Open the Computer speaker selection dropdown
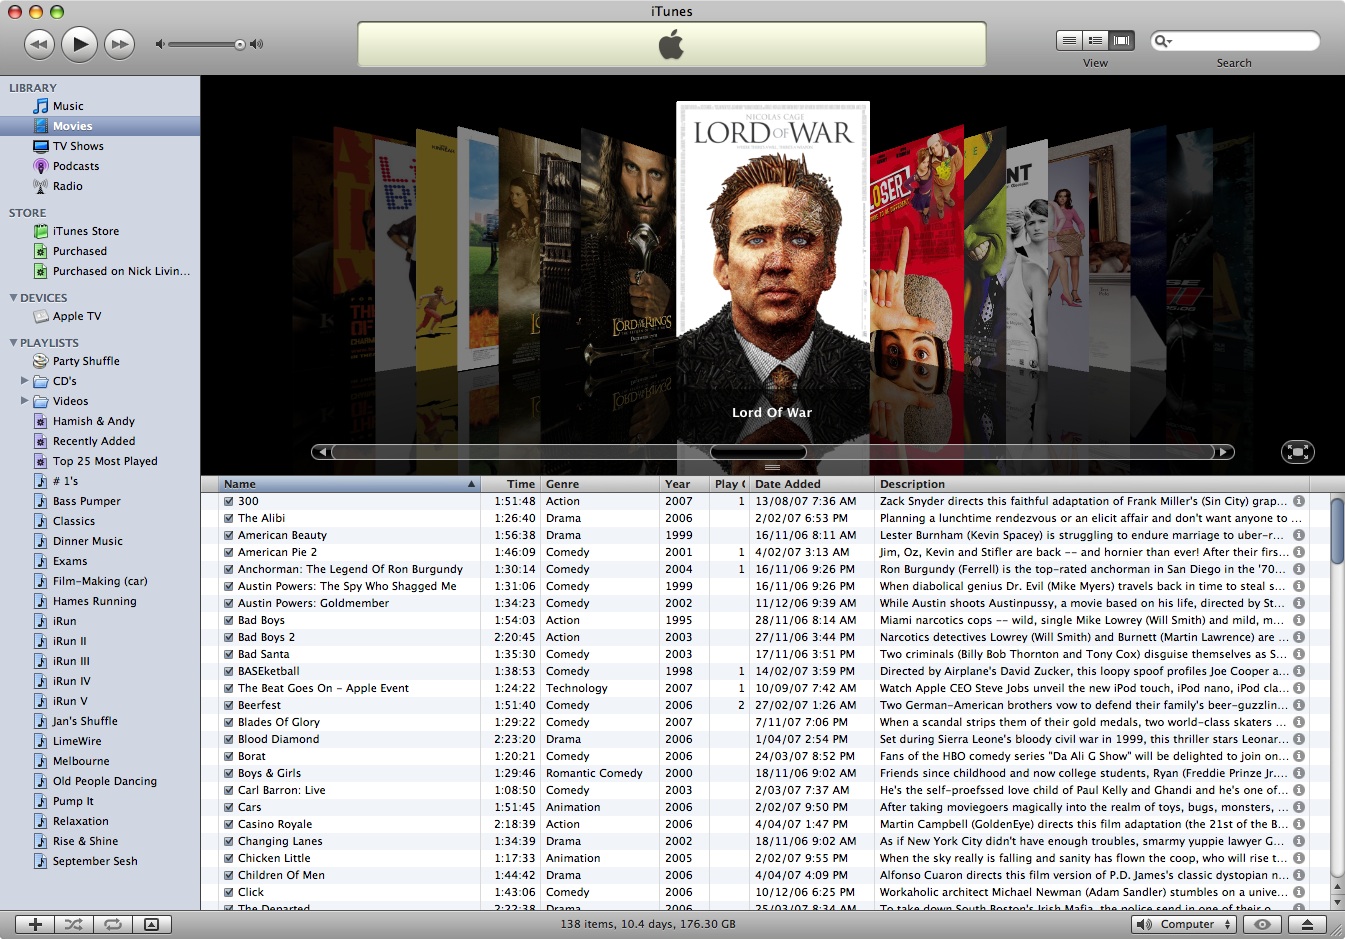The width and height of the screenshot is (1345, 939). point(1184,924)
